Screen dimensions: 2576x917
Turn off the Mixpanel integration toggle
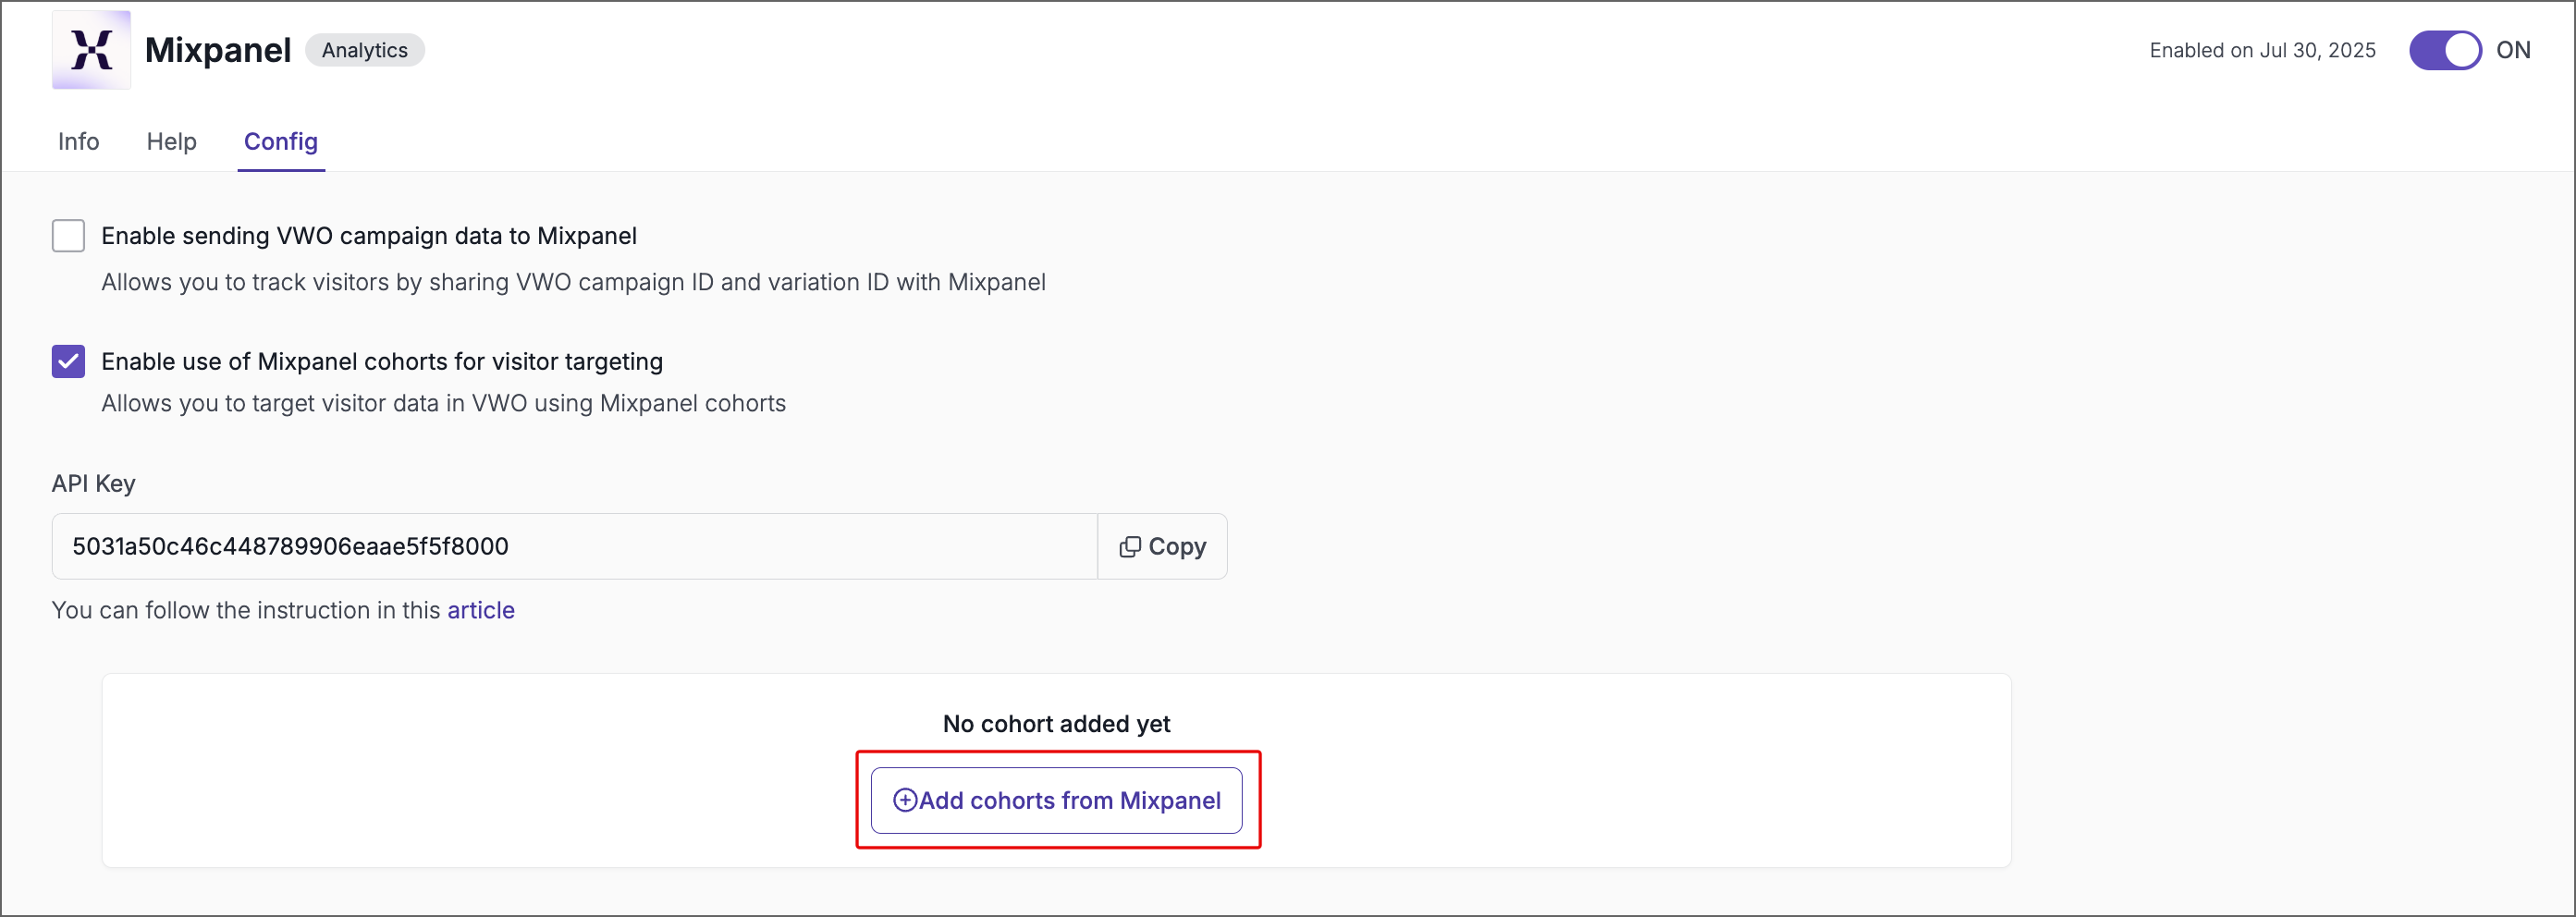(x=2444, y=50)
